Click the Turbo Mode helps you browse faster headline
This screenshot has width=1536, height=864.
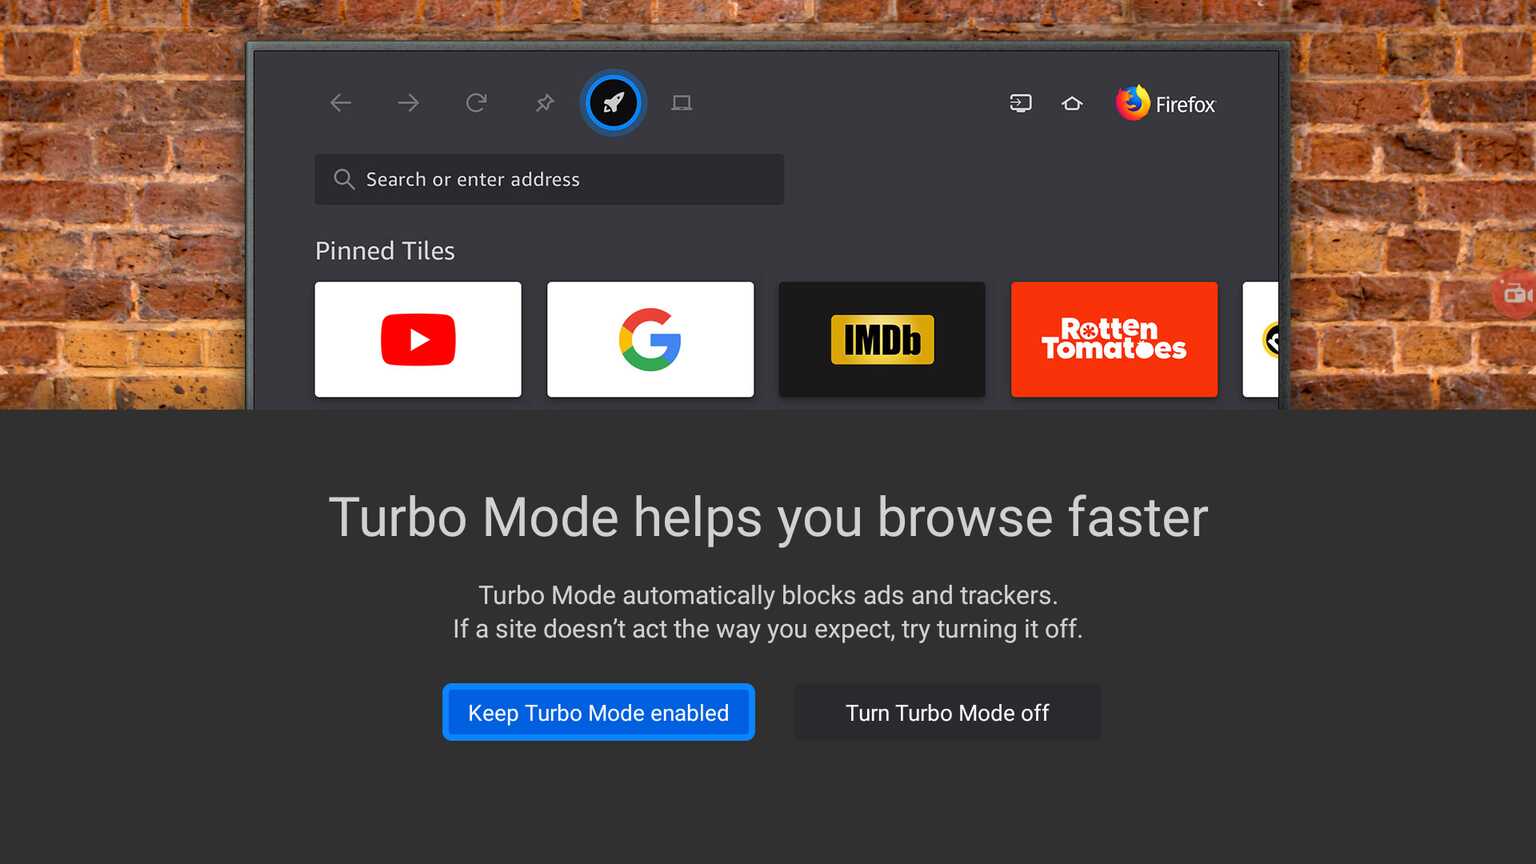(768, 518)
